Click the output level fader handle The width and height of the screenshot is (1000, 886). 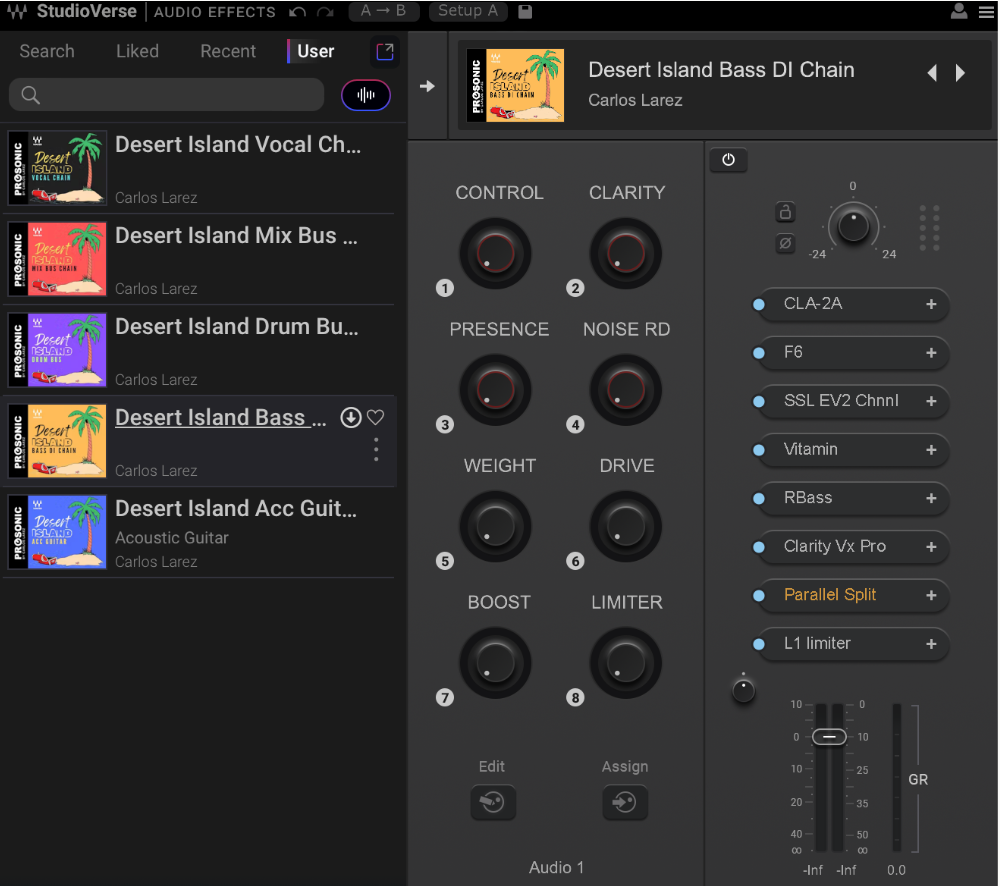click(829, 737)
